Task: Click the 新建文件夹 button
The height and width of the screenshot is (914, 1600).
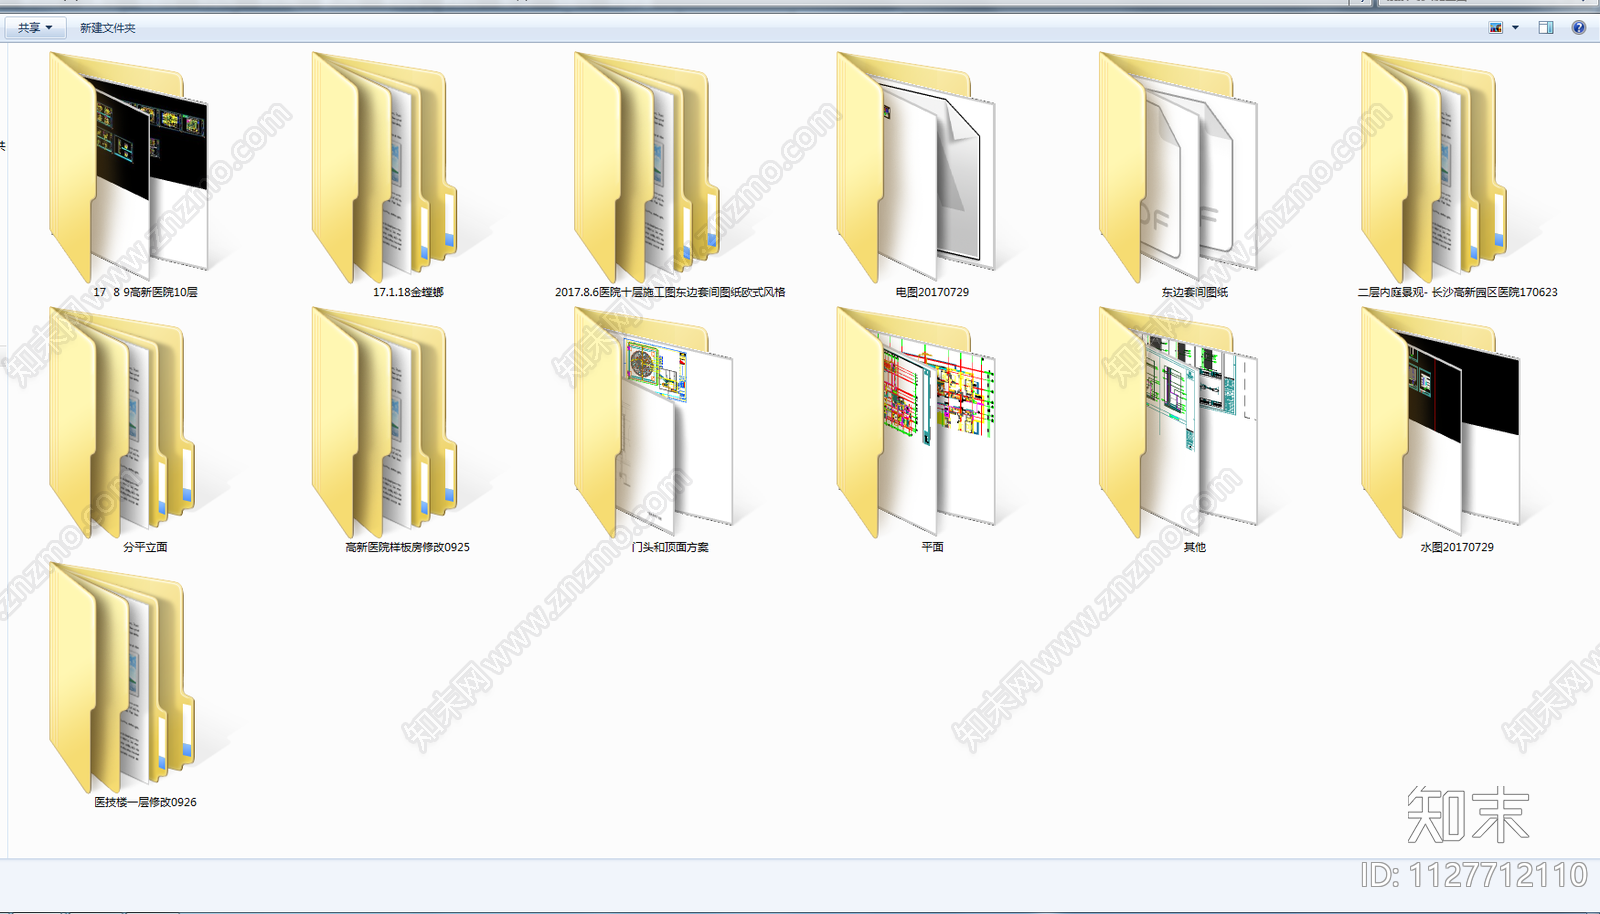Action: coord(108,28)
